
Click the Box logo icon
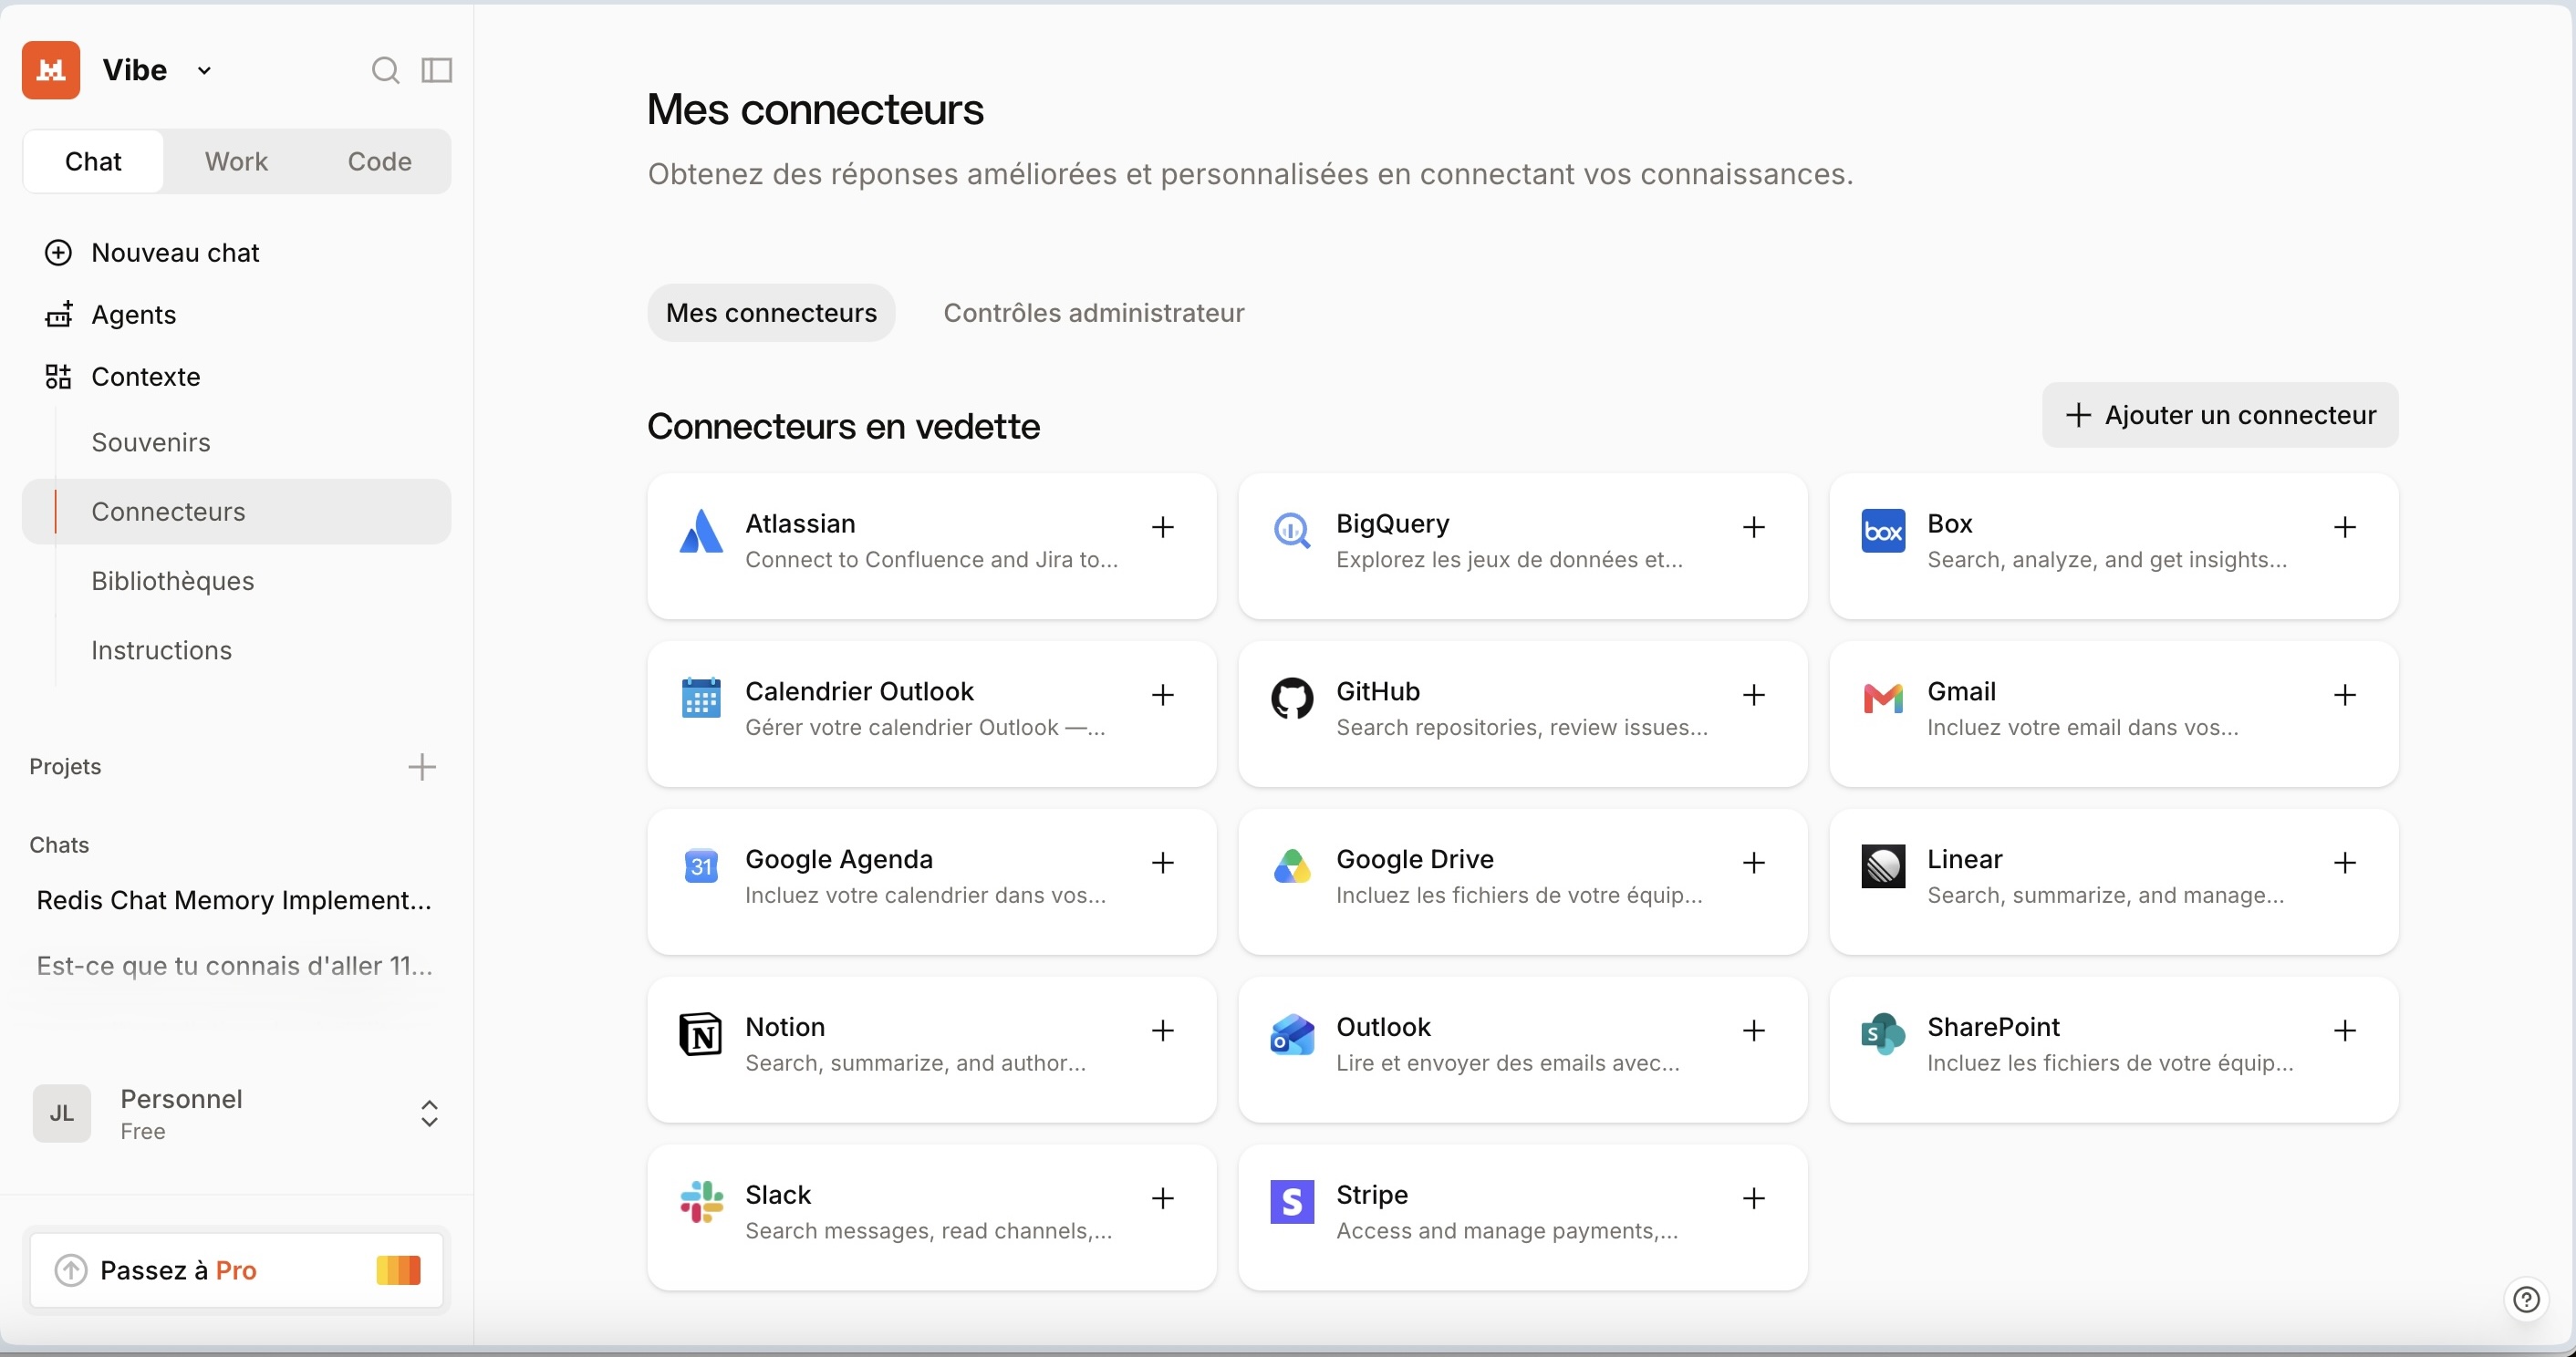(1883, 531)
